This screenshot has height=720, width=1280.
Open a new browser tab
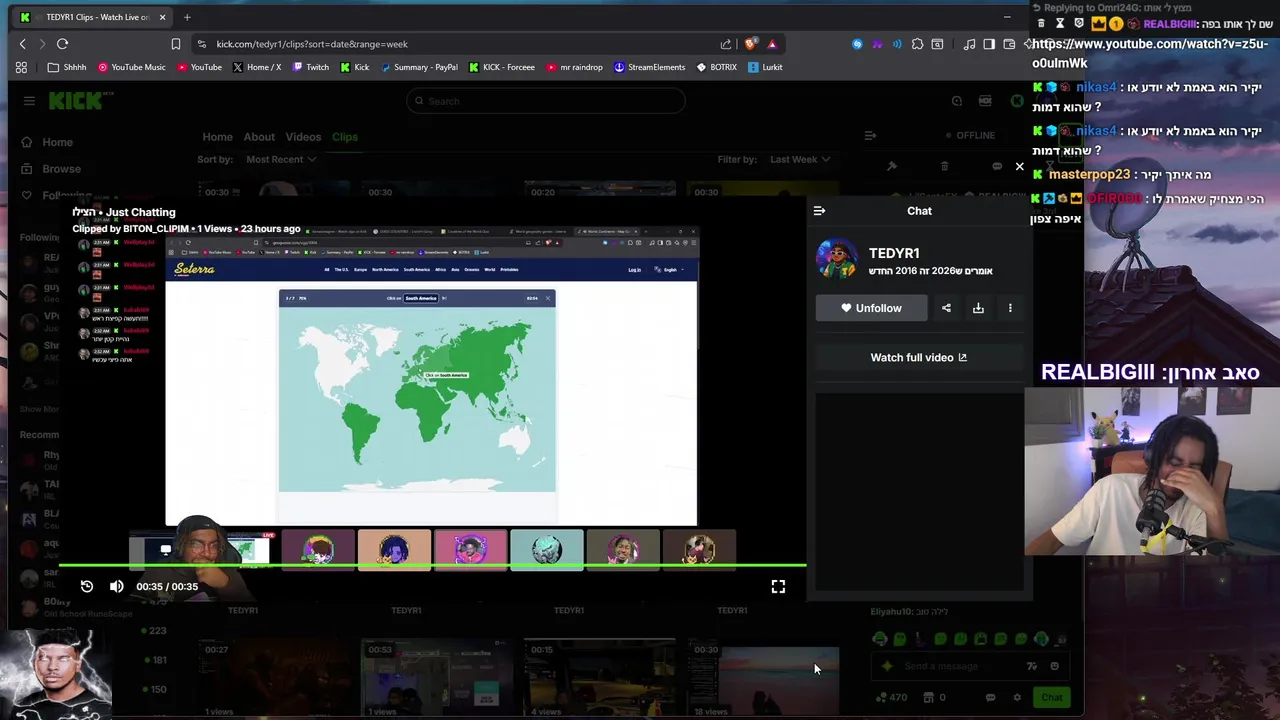[x=187, y=17]
